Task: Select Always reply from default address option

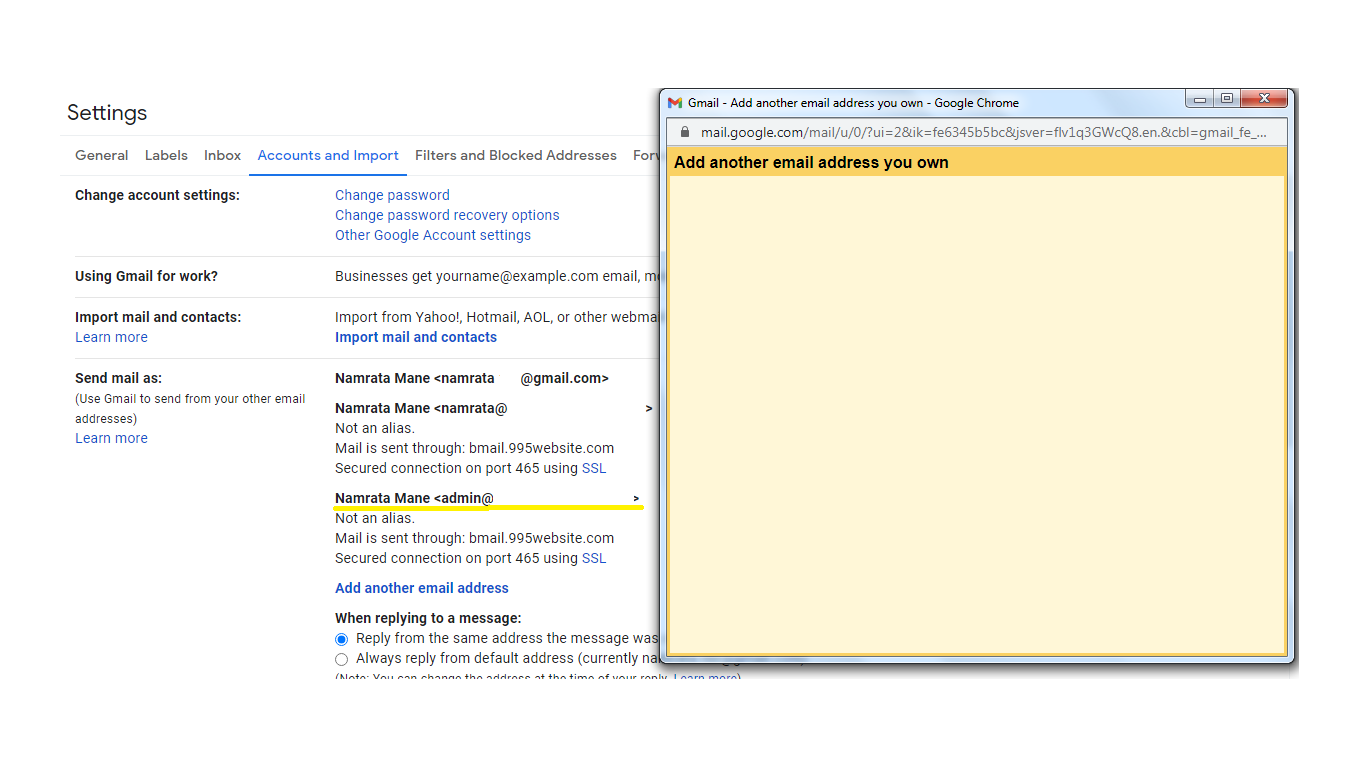Action: click(342, 659)
